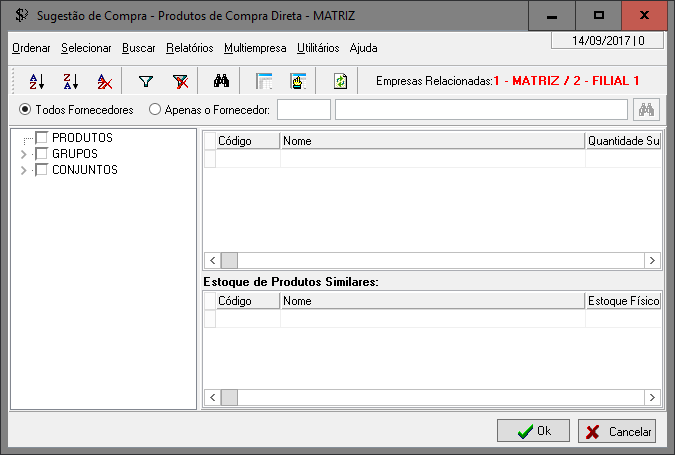Apply filter using the funnel icon
This screenshot has width=675, height=455.
coord(146,82)
